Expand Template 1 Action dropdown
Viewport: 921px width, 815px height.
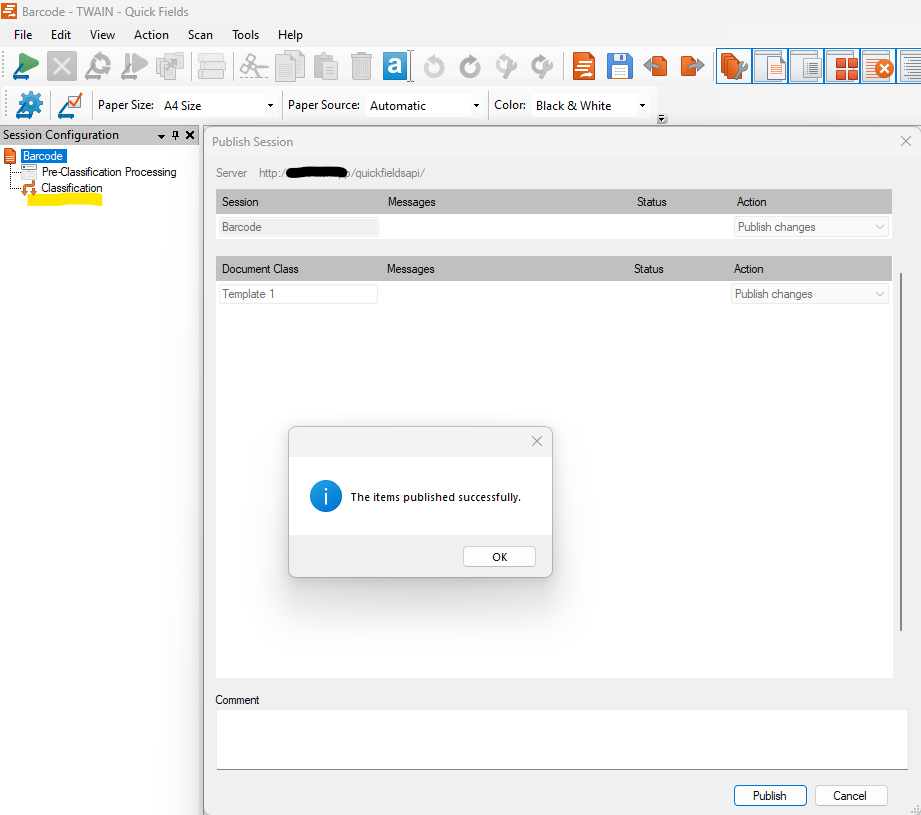(x=879, y=294)
